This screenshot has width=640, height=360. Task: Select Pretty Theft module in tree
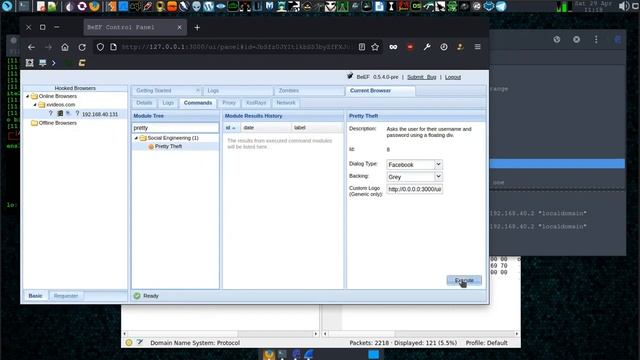(x=169, y=146)
